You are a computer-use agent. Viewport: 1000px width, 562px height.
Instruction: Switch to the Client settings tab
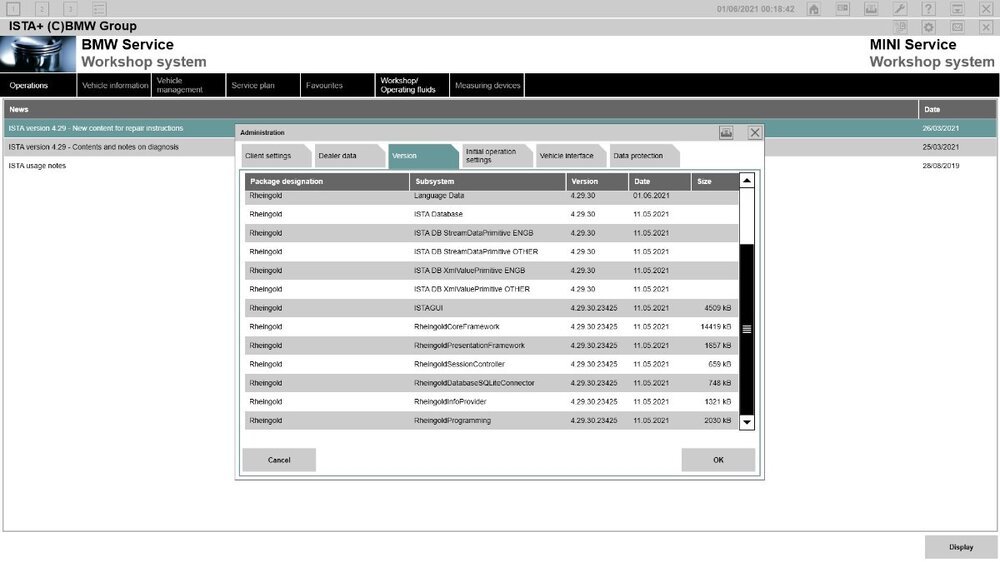(x=268, y=156)
